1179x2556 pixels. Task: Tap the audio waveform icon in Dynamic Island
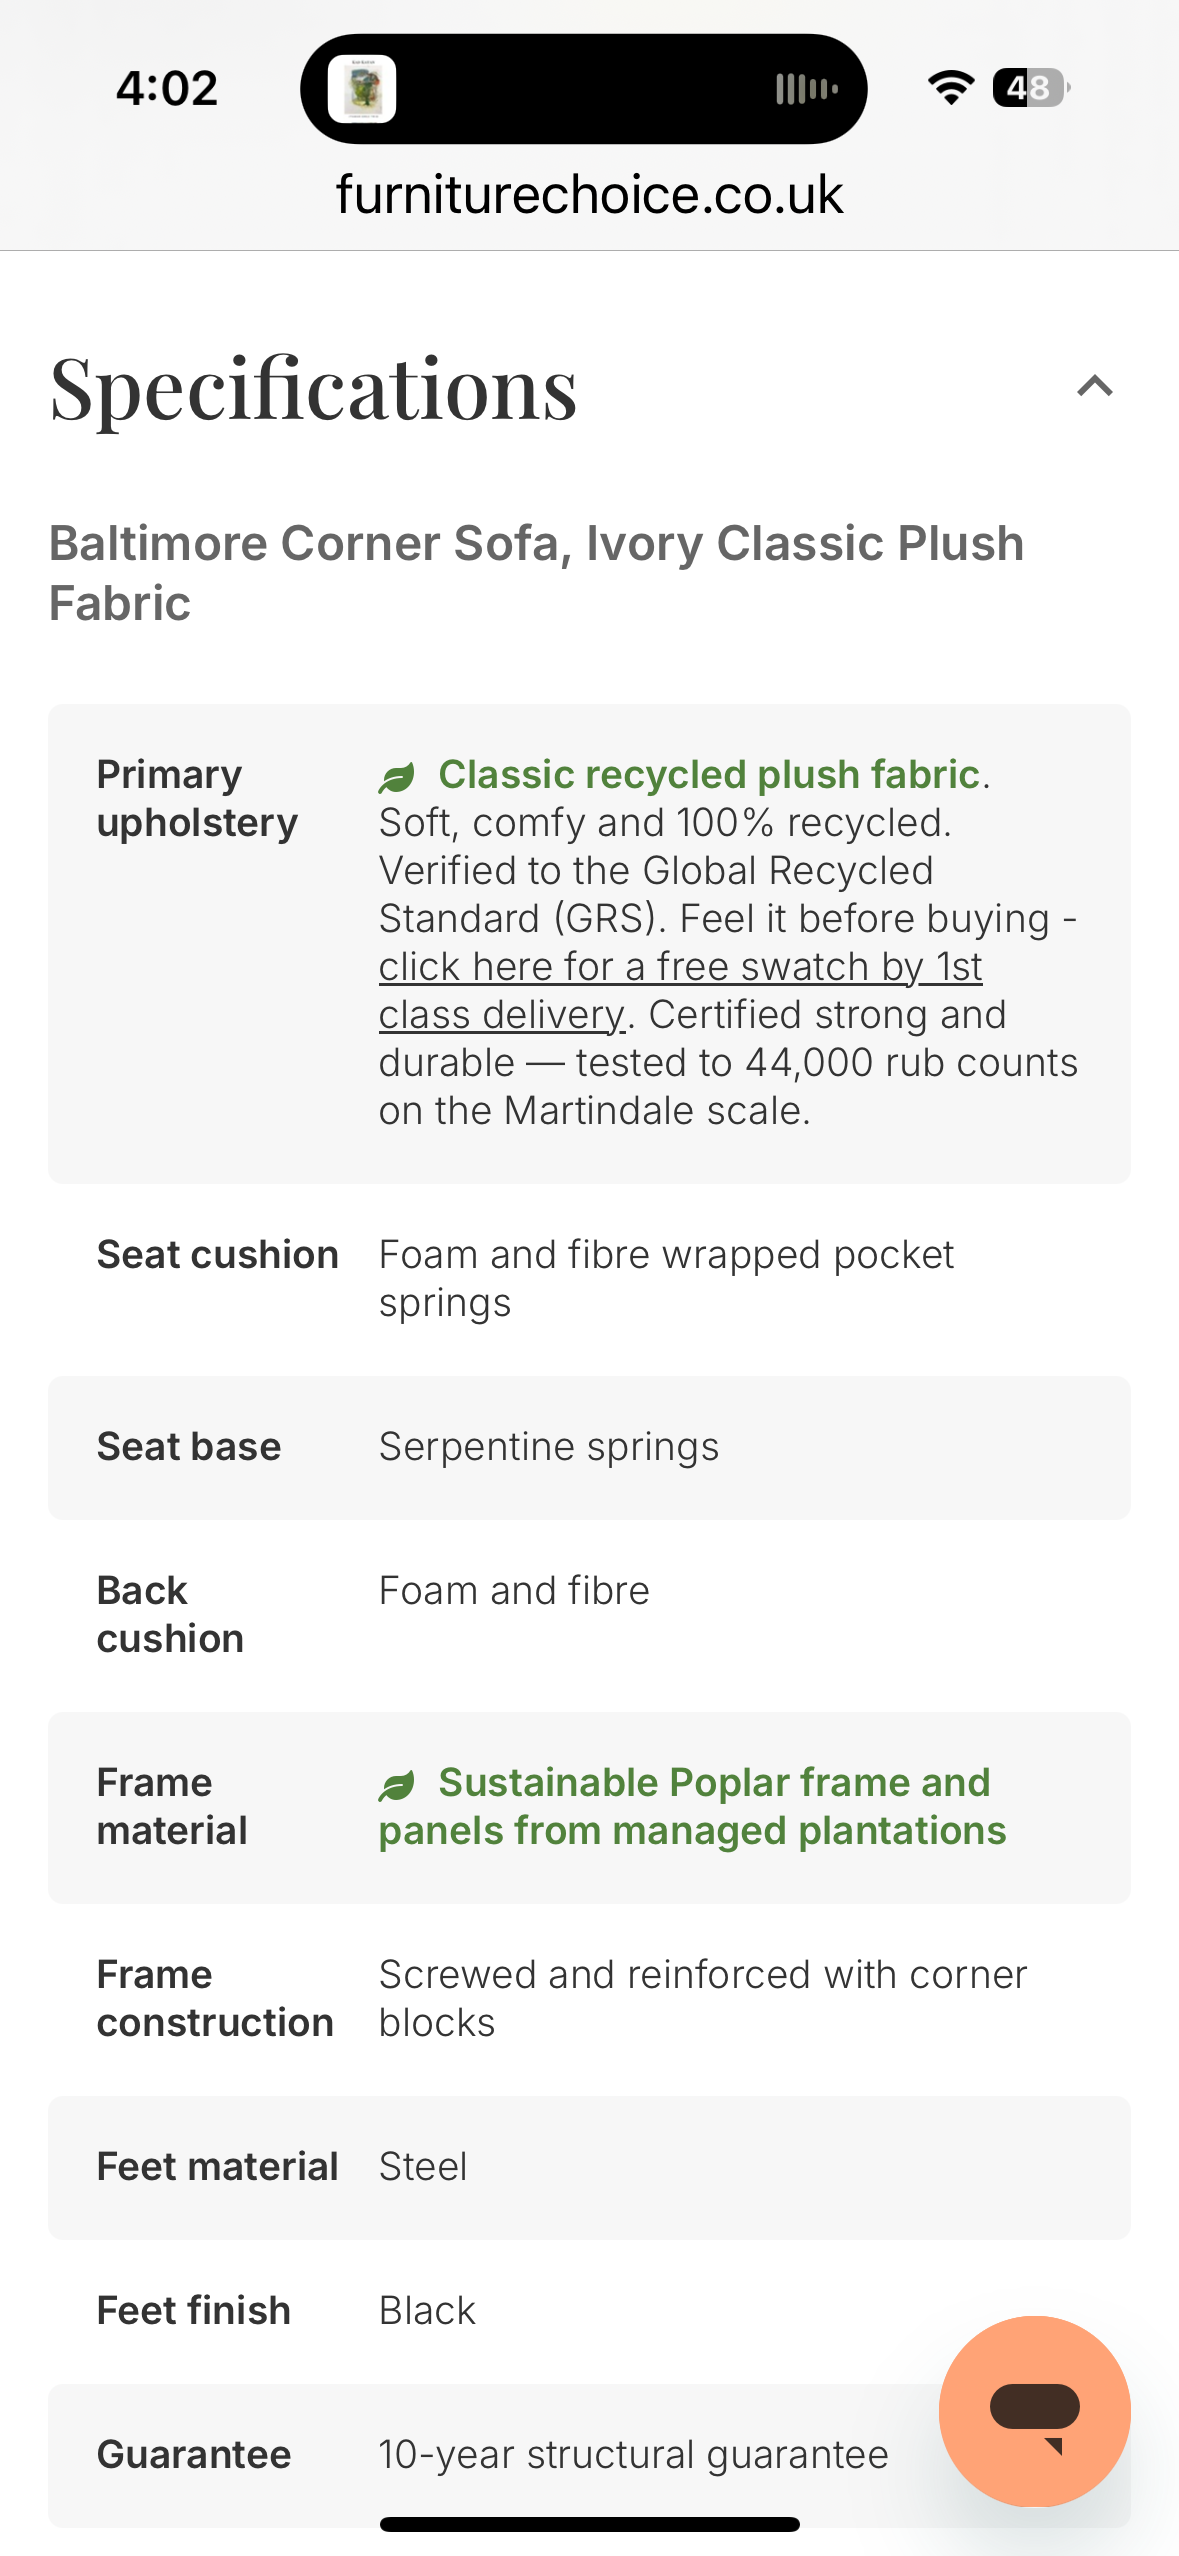(x=806, y=89)
